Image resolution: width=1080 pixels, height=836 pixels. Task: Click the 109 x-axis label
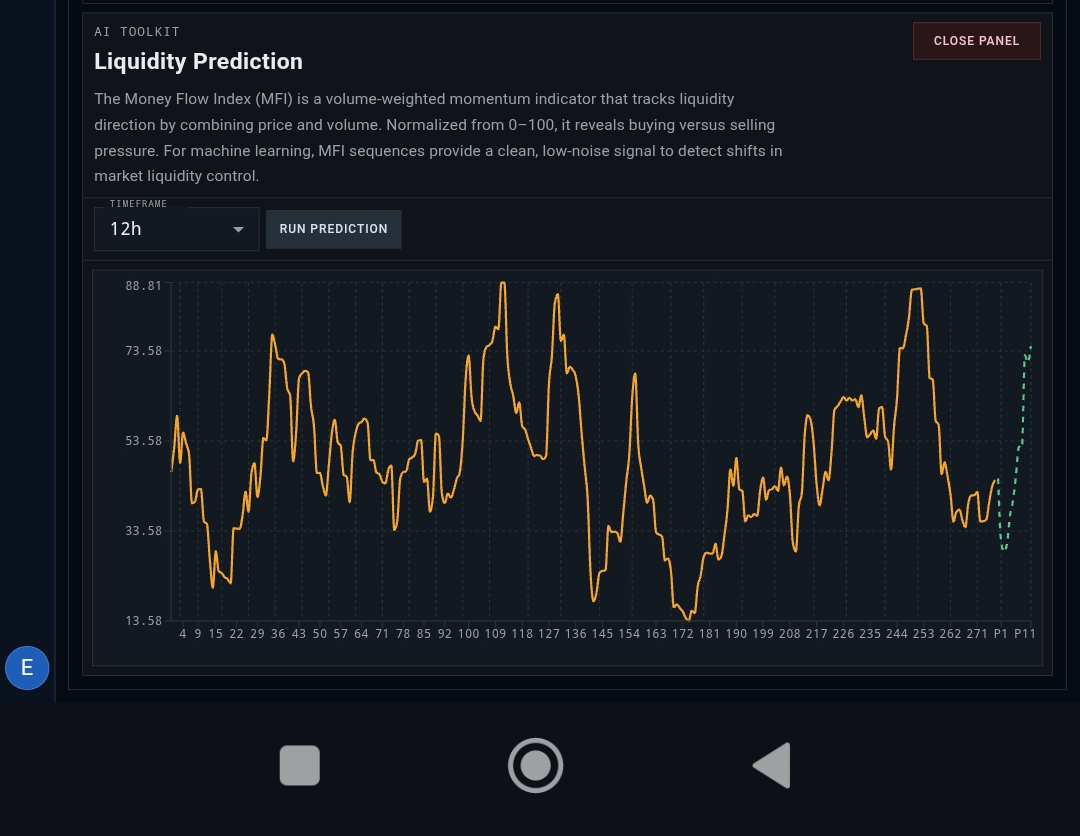[495, 634]
